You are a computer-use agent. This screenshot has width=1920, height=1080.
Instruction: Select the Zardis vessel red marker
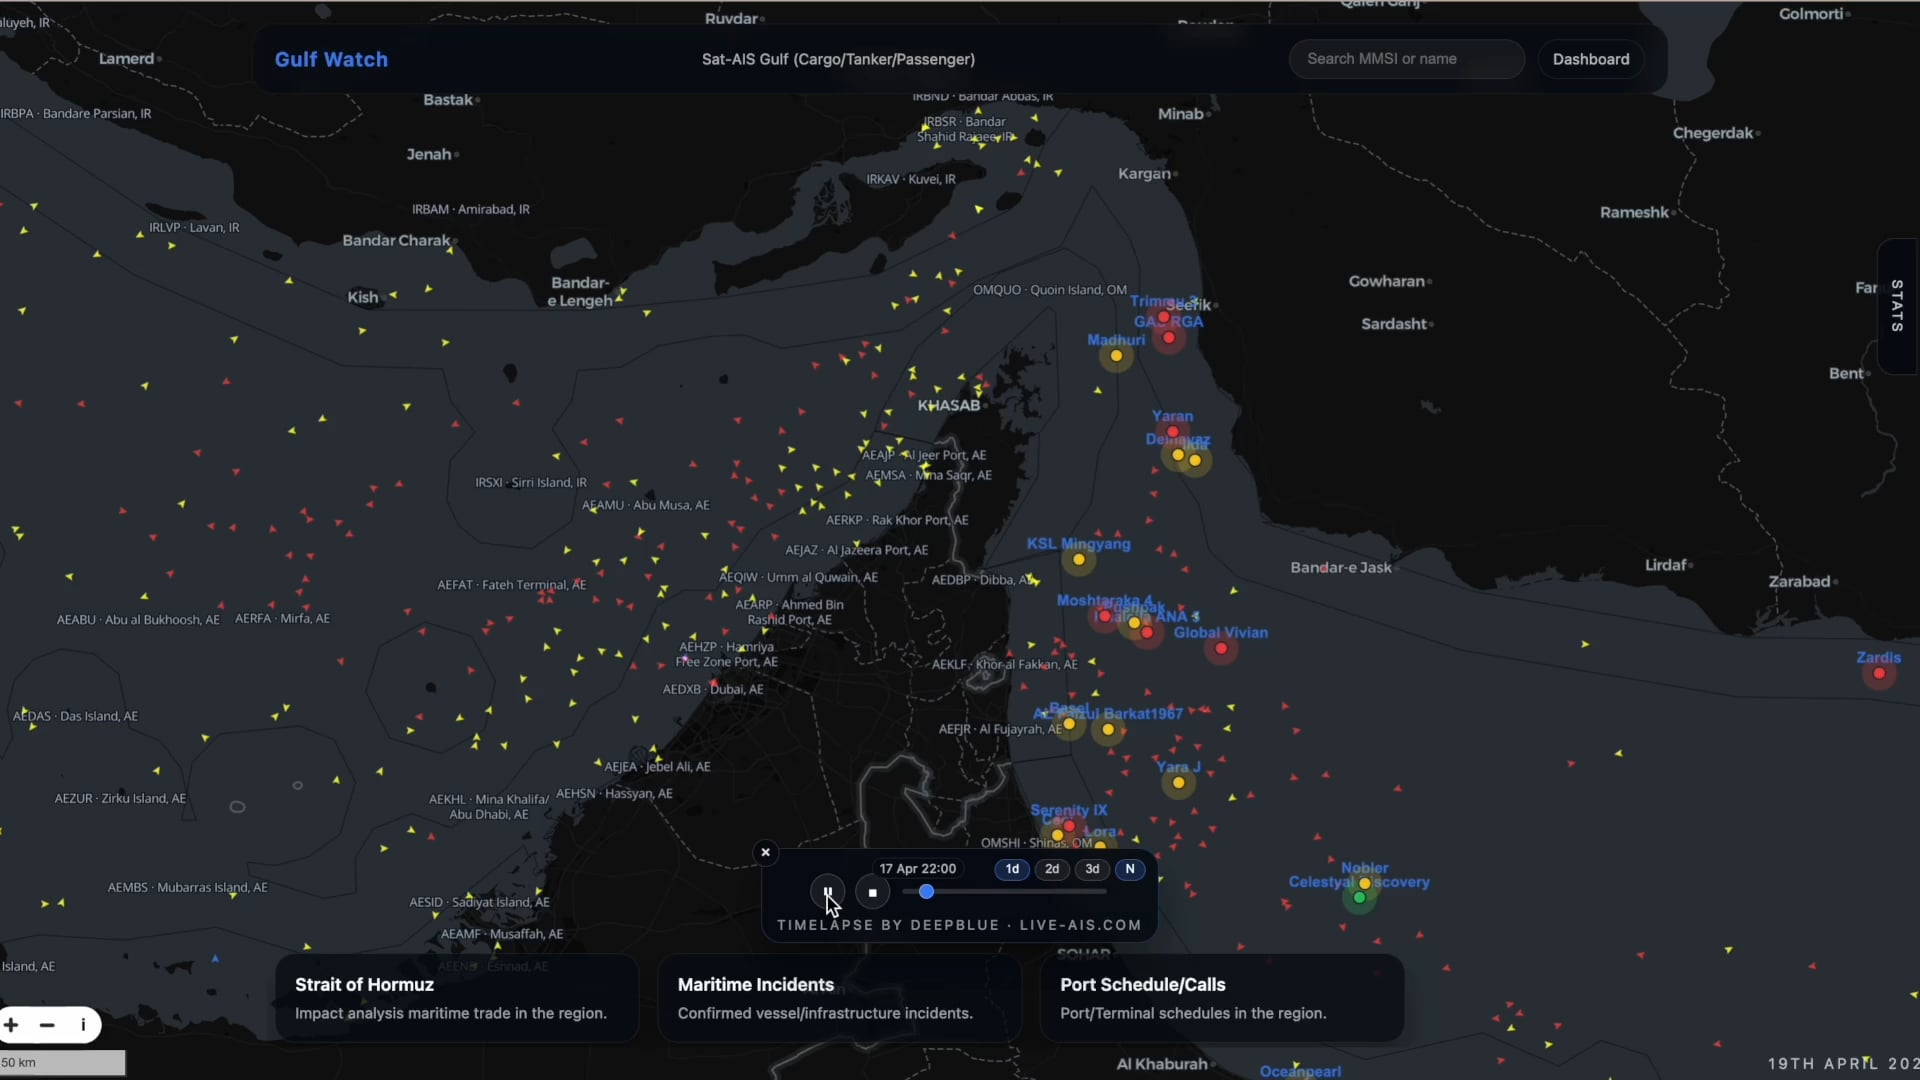coord(1879,674)
